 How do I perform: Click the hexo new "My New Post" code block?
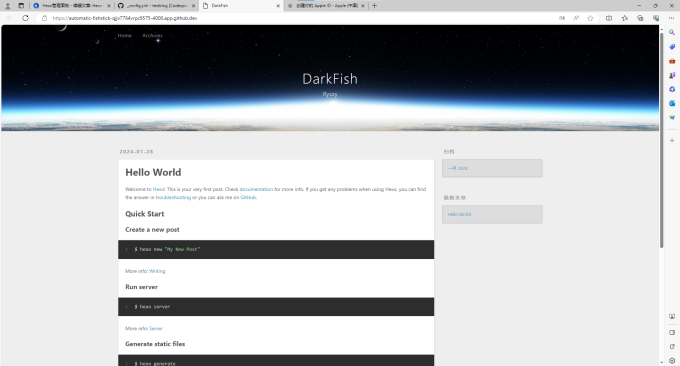(x=276, y=249)
